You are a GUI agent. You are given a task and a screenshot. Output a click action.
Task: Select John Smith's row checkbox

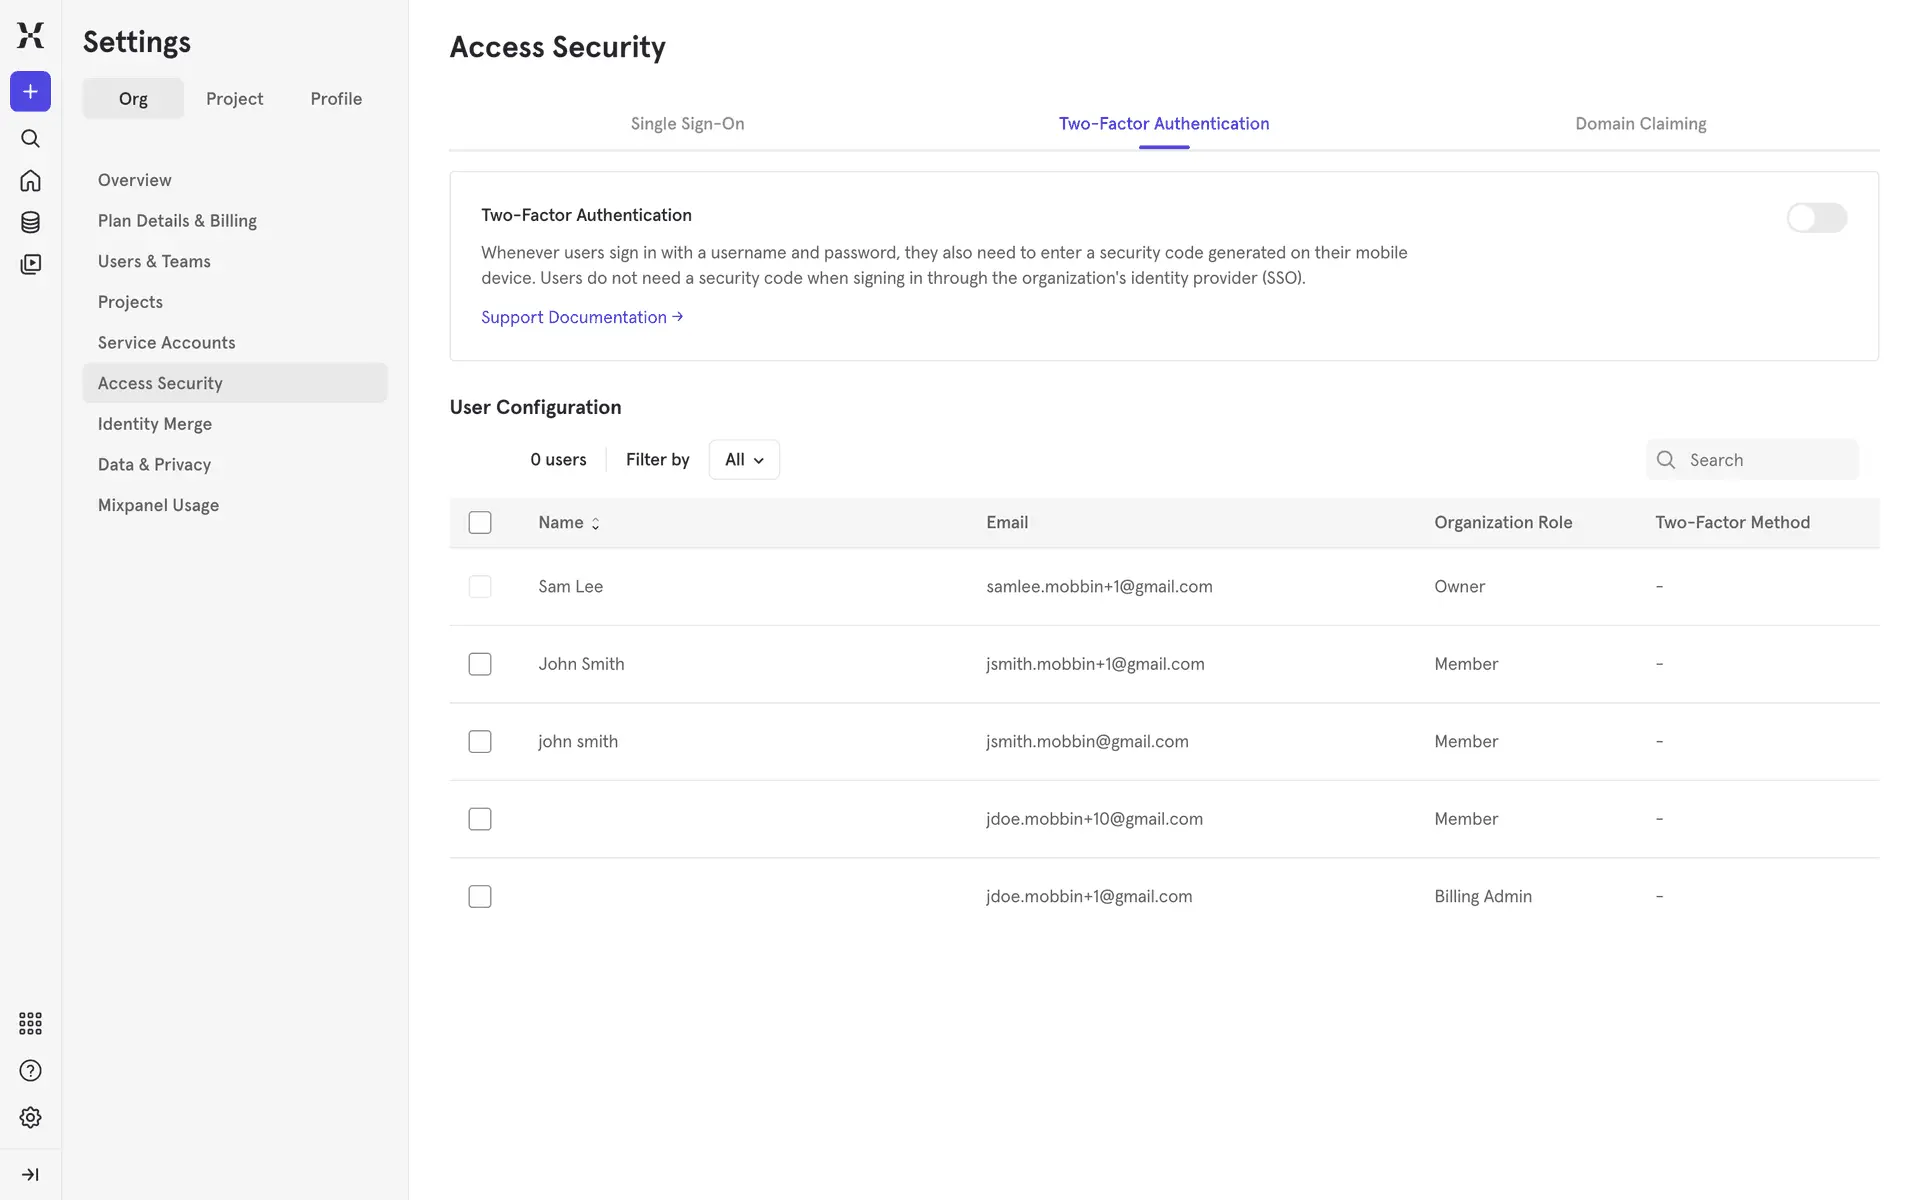(480, 664)
